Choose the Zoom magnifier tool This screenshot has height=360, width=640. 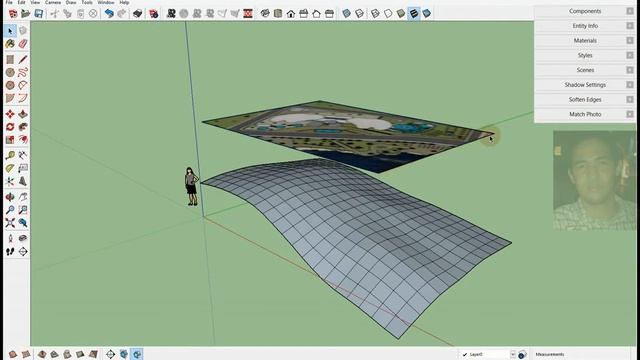(x=10, y=210)
